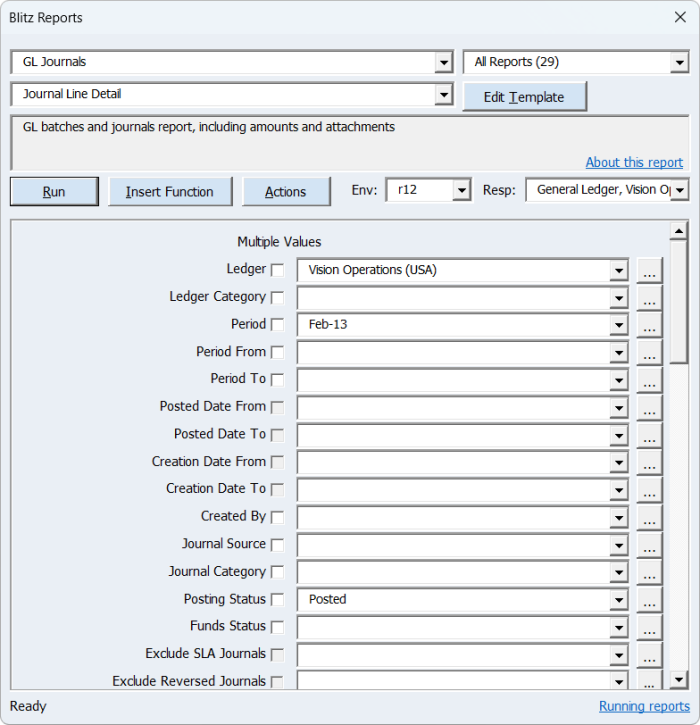Expand the Journal Line Detail template dropdown

tap(443, 95)
